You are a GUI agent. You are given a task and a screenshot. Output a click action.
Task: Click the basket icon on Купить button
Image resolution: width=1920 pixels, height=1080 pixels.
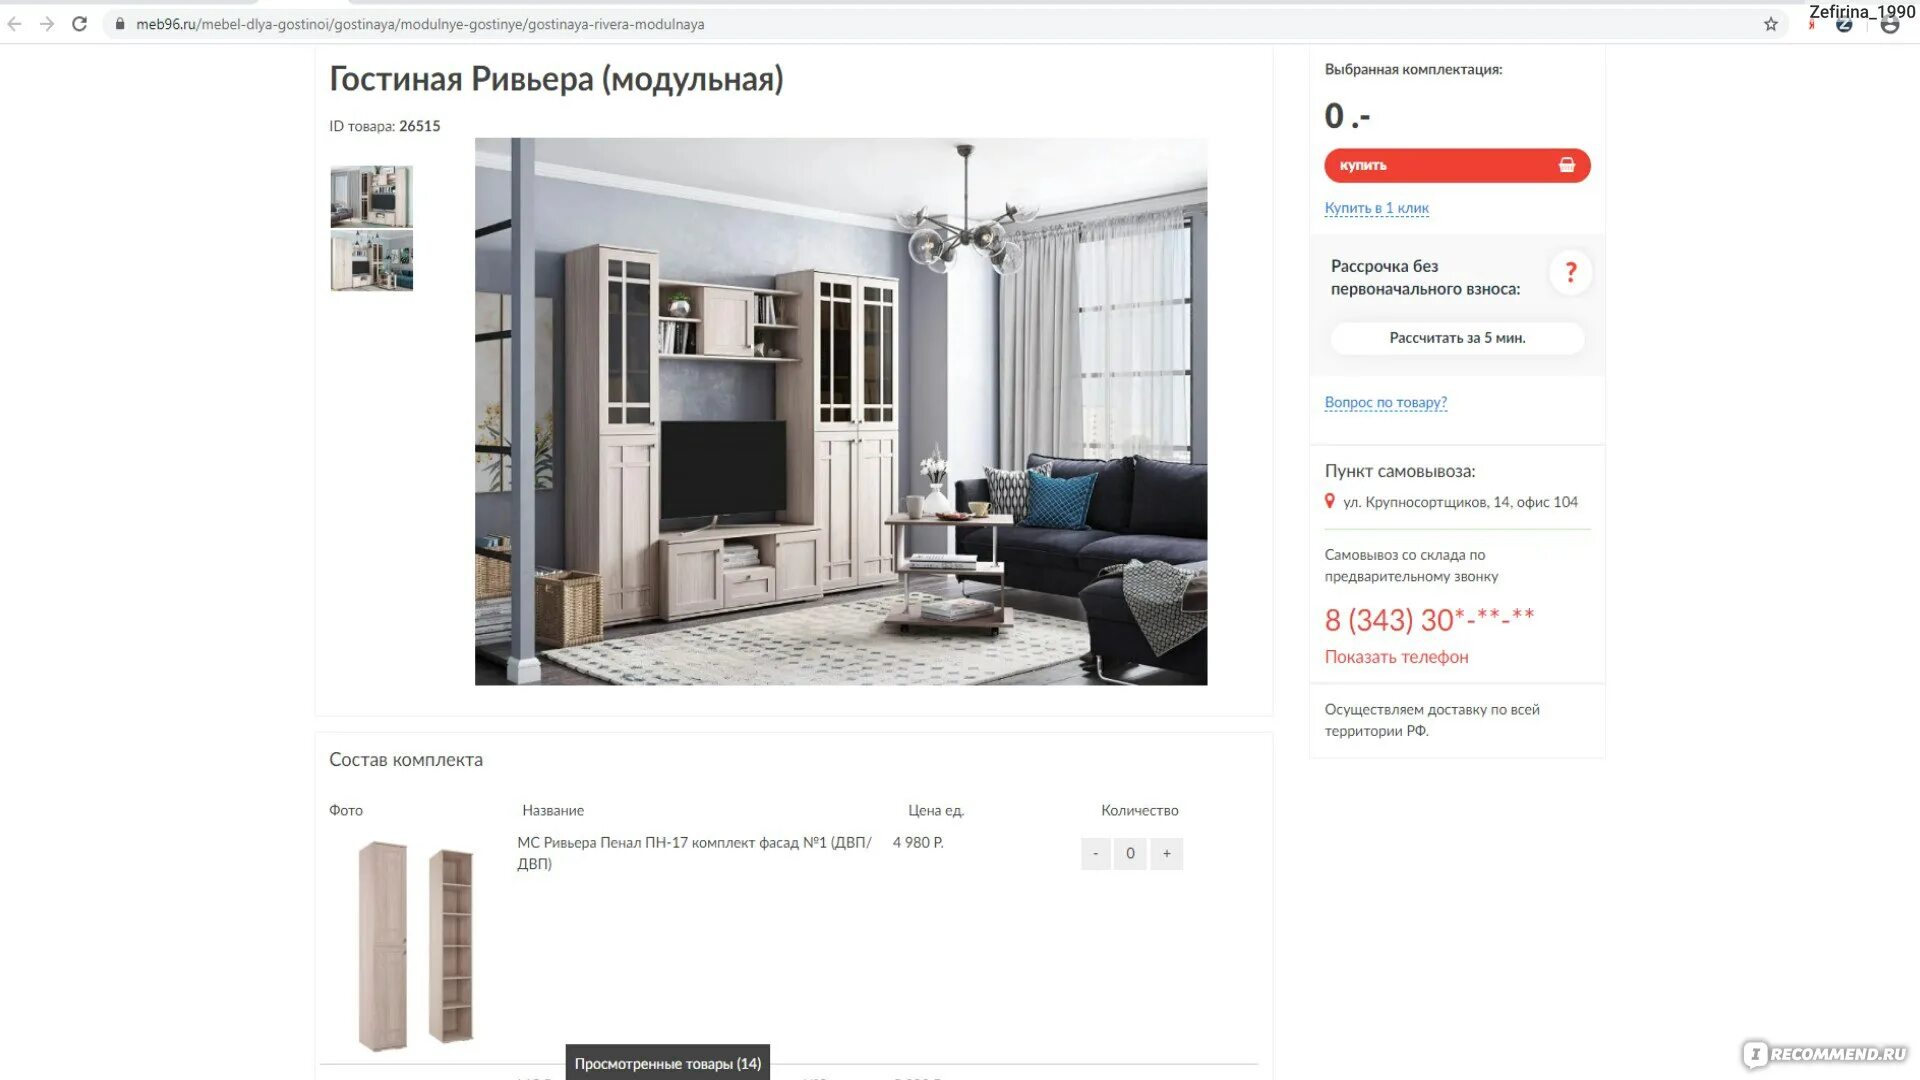[x=1567, y=165]
